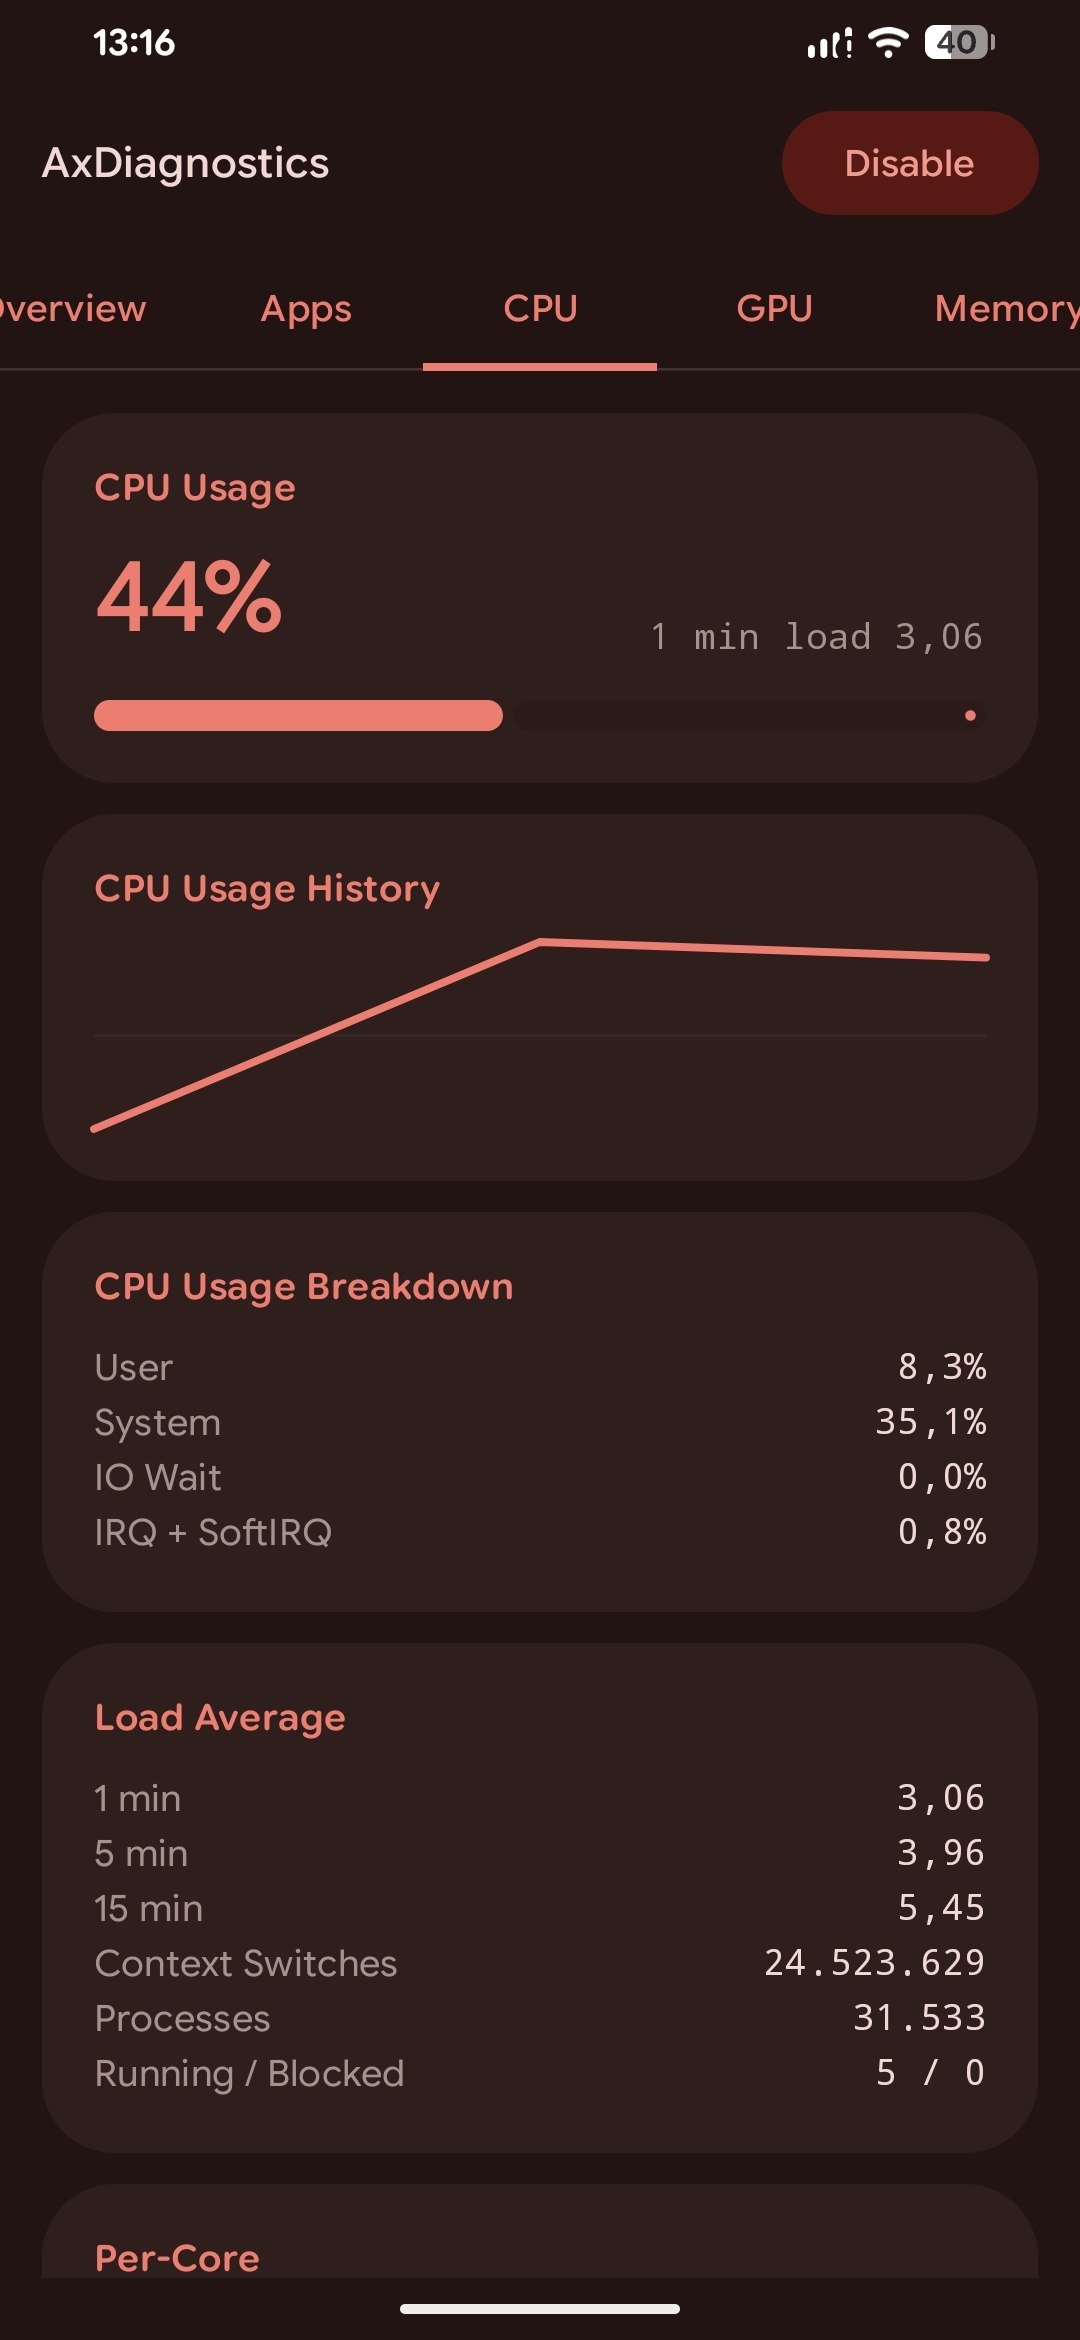Viewport: 1080px width, 2340px height.
Task: Tap the Disable button
Action: (910, 163)
